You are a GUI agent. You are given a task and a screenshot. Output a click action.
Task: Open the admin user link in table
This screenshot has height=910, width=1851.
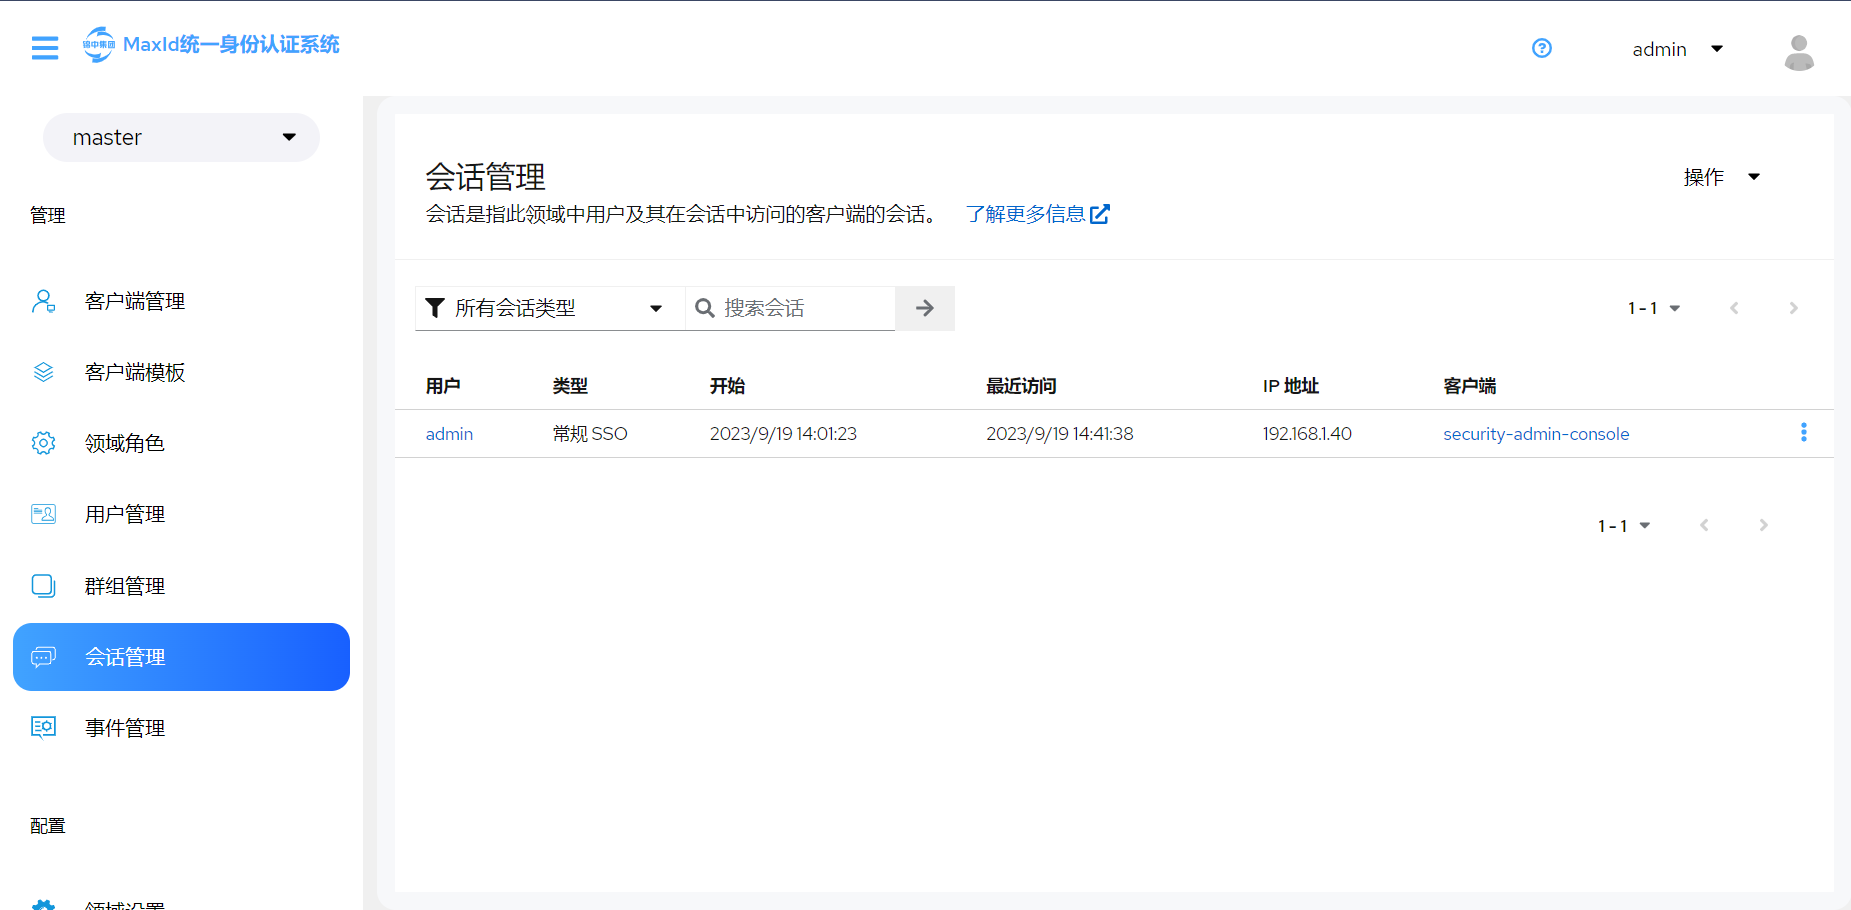tap(449, 434)
